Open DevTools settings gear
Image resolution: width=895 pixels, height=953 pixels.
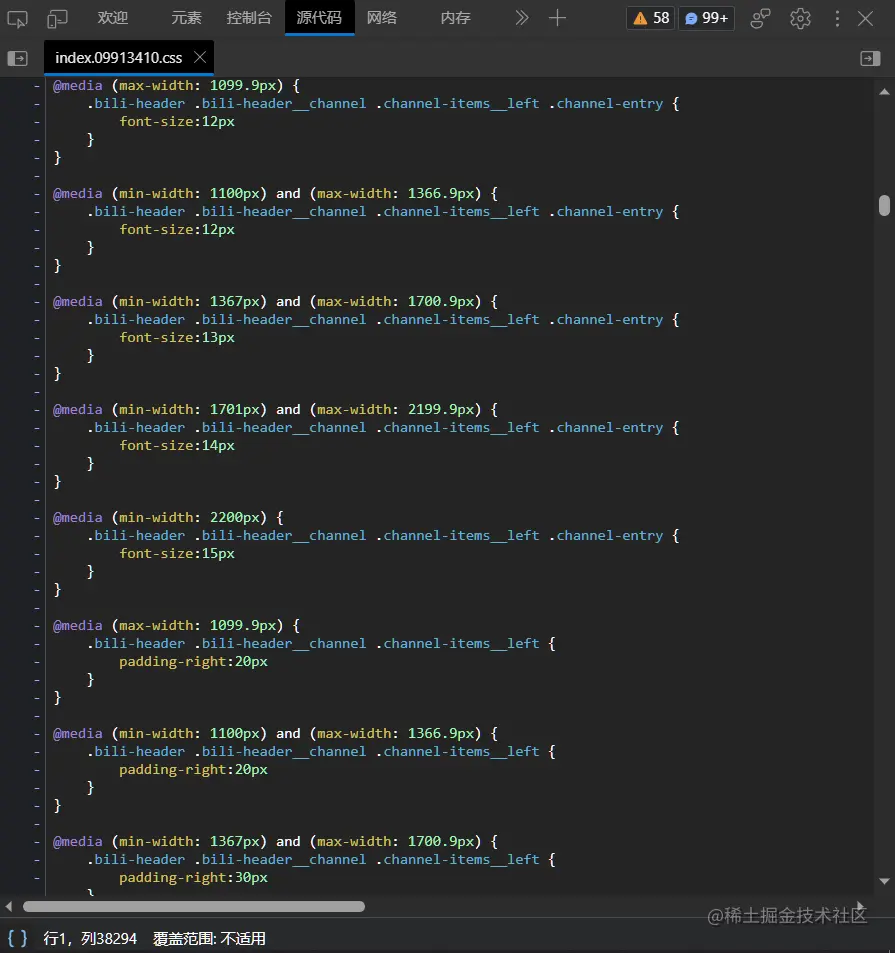(x=800, y=18)
